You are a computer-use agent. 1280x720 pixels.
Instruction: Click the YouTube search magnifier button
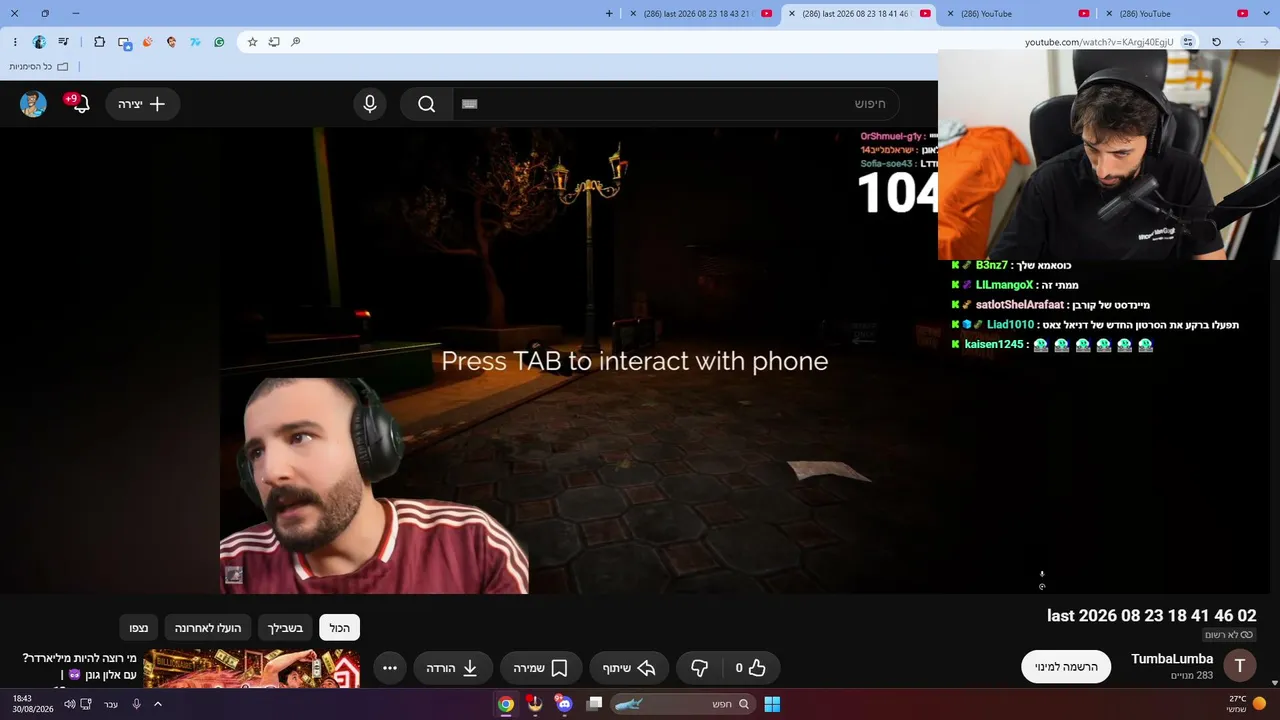pos(427,104)
